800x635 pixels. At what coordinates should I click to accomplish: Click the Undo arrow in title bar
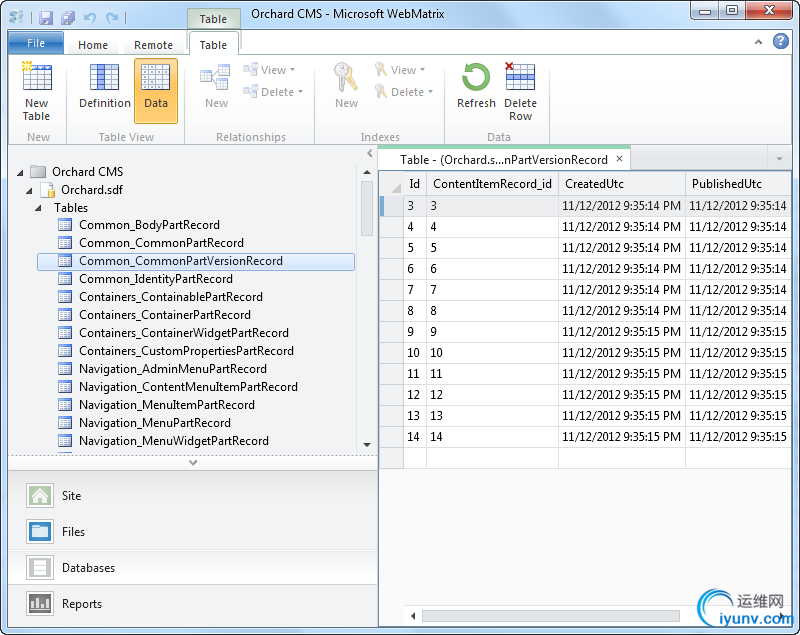pos(90,18)
